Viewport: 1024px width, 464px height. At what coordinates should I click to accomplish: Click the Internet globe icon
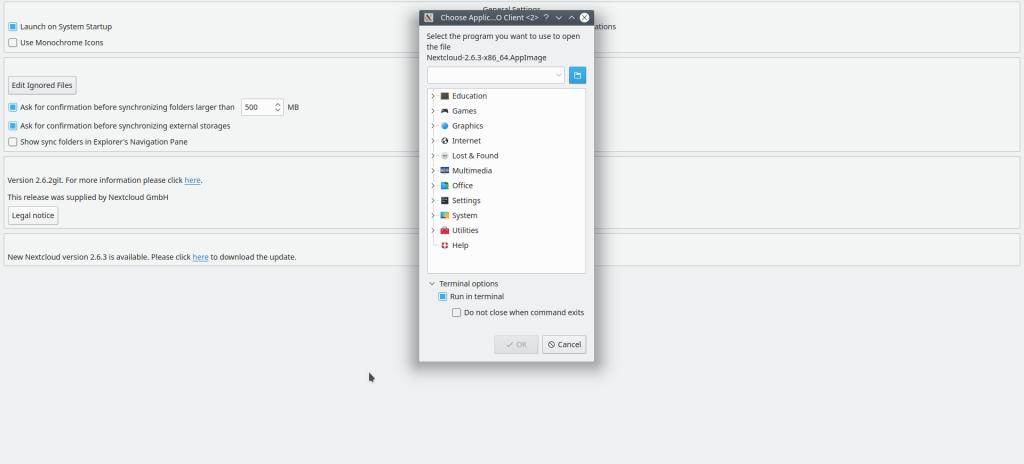pyautogui.click(x=445, y=141)
